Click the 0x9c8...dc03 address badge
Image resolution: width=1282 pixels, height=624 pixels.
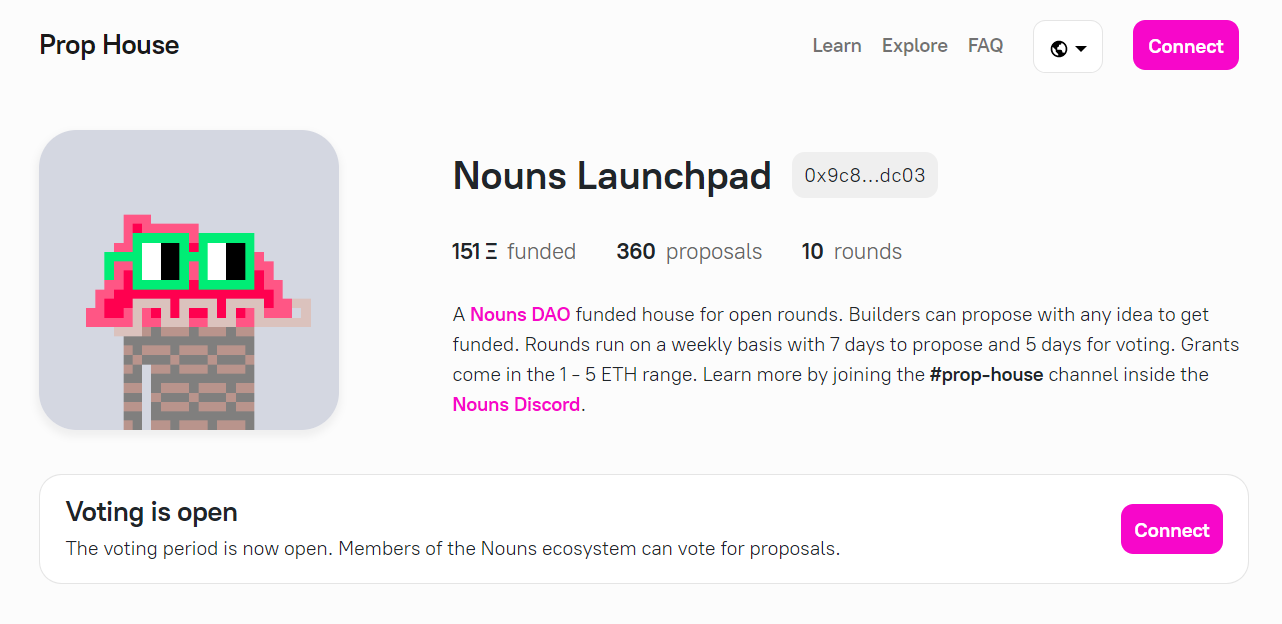tap(865, 175)
